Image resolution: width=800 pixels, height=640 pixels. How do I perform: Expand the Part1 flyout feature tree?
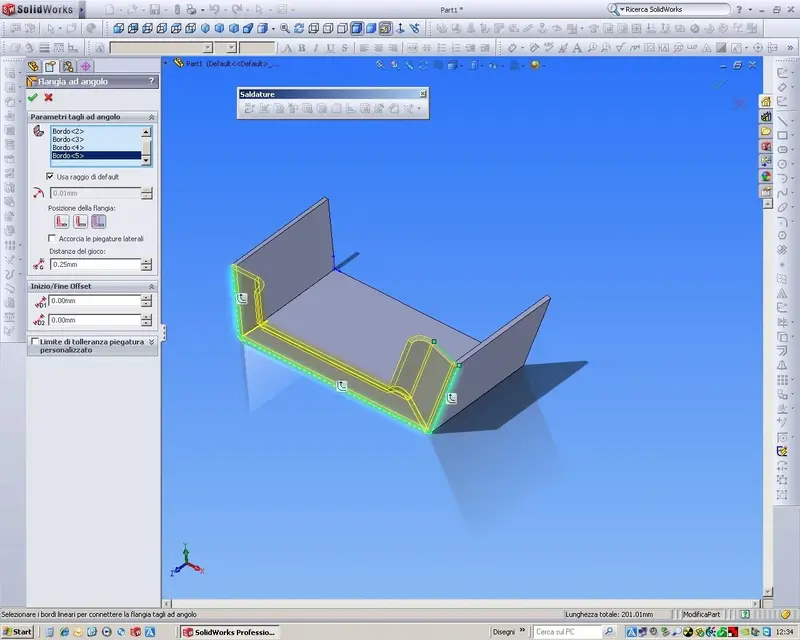click(x=165, y=63)
